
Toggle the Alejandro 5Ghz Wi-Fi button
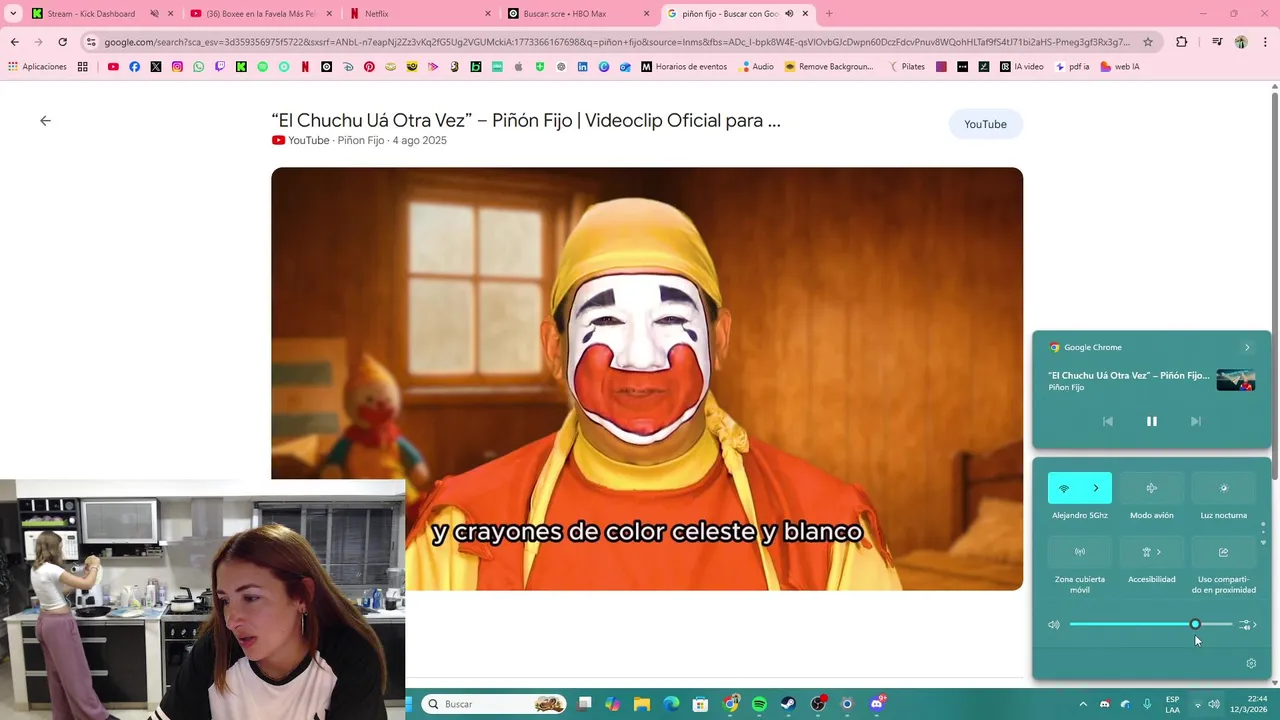[1064, 488]
